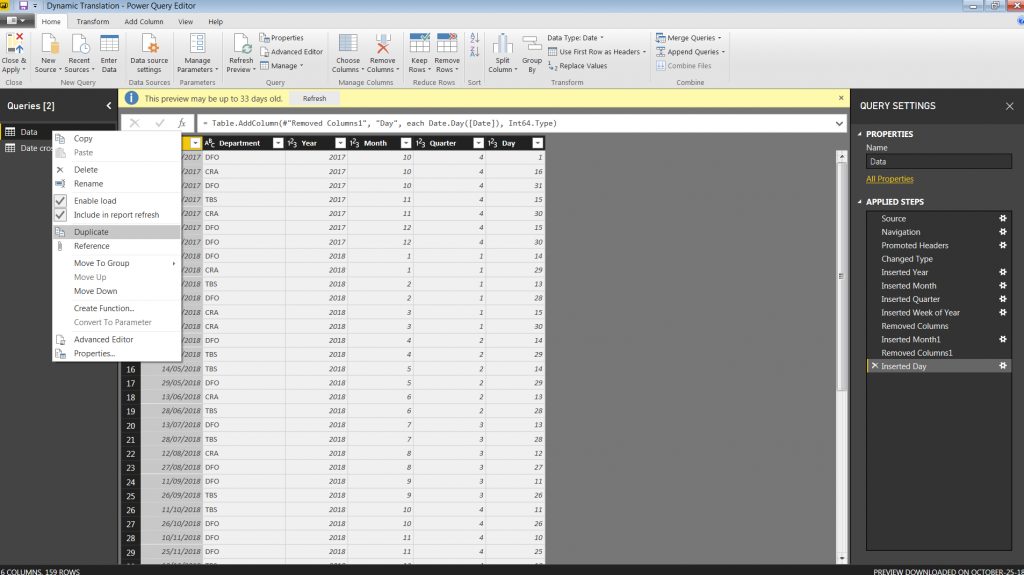Image resolution: width=1024 pixels, height=575 pixels.
Task: Switch to the Add Column tab
Action: point(144,21)
